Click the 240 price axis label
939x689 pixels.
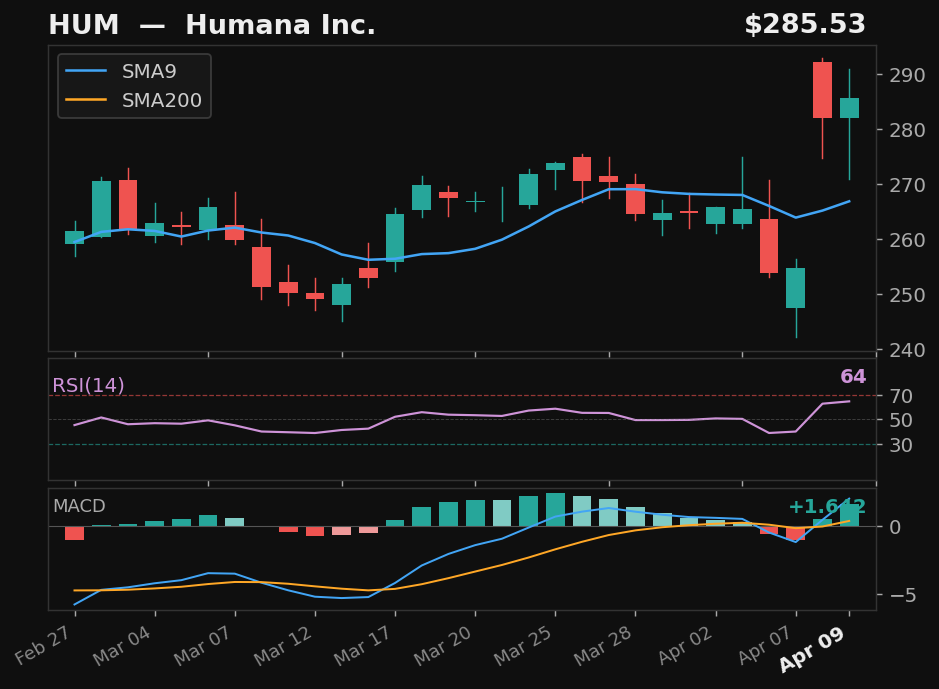click(907, 350)
